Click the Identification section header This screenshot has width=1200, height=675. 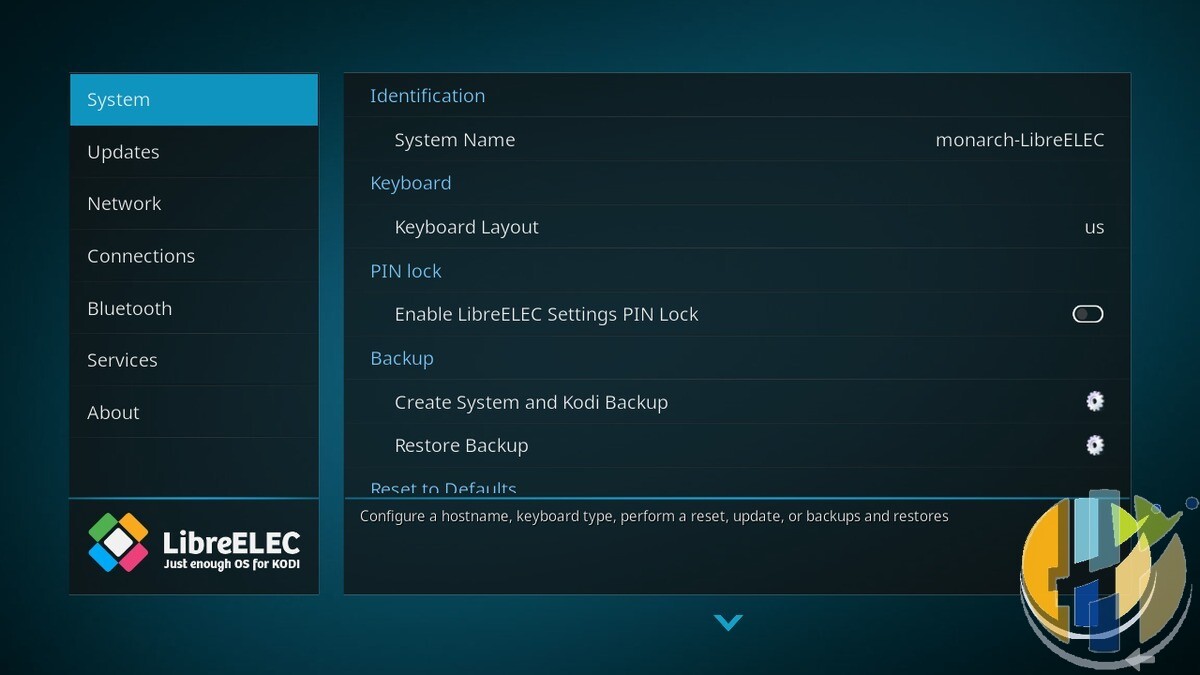click(x=427, y=96)
